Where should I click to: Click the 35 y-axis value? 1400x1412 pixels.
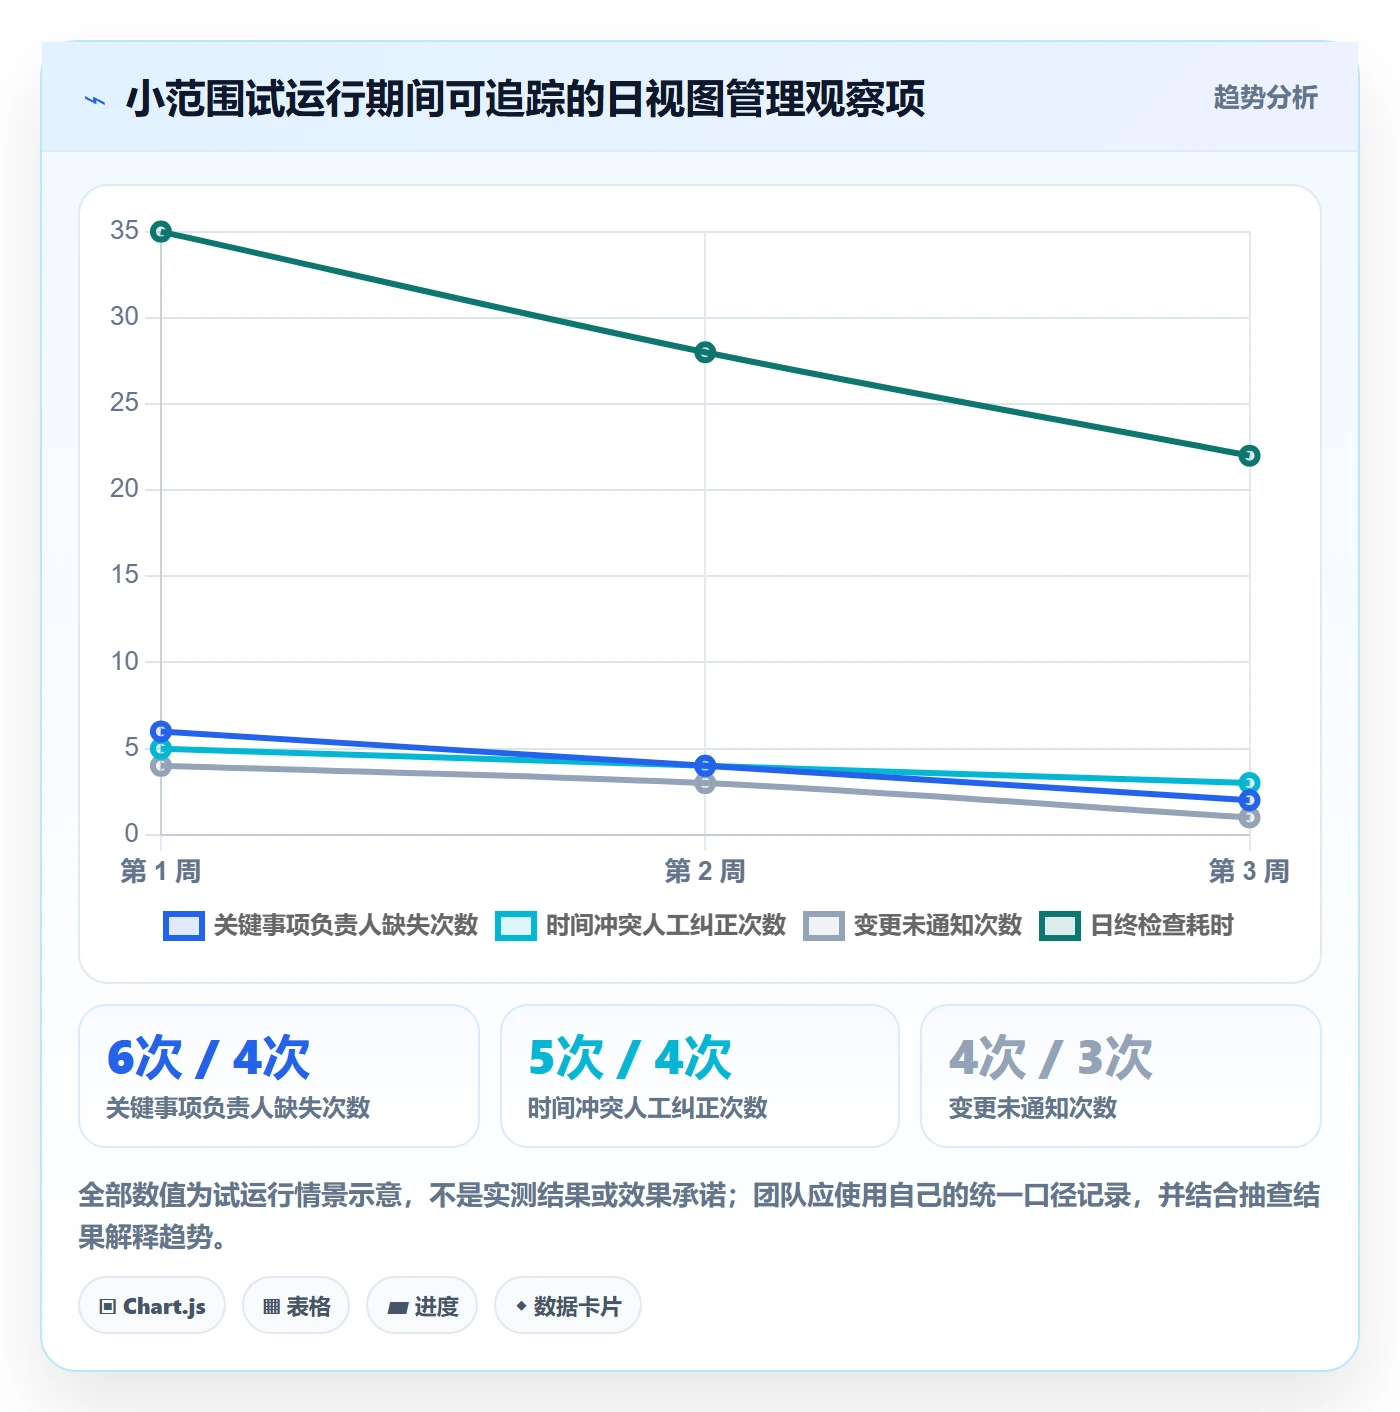[x=125, y=231]
